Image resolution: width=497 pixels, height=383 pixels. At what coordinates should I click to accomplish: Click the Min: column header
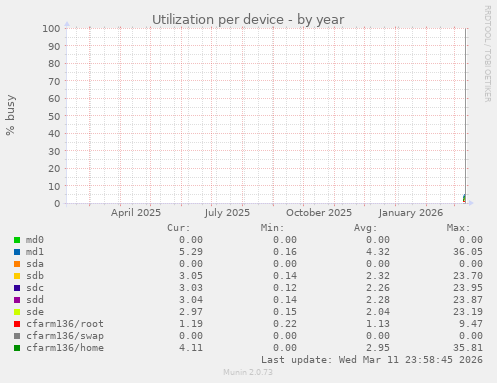pyautogui.click(x=272, y=228)
